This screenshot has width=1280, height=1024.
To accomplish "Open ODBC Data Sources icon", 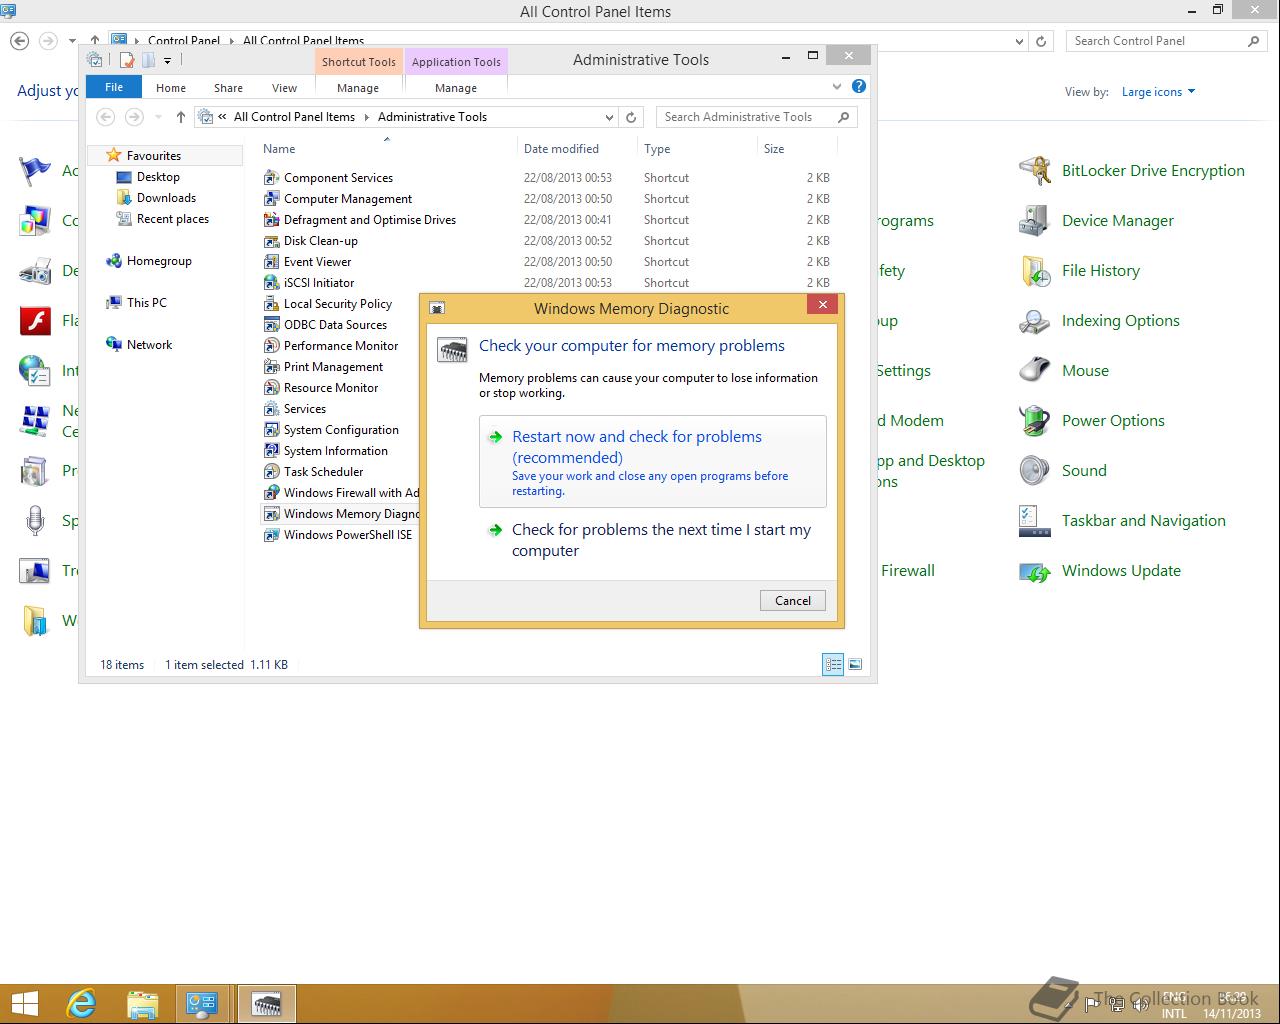I will [271, 325].
